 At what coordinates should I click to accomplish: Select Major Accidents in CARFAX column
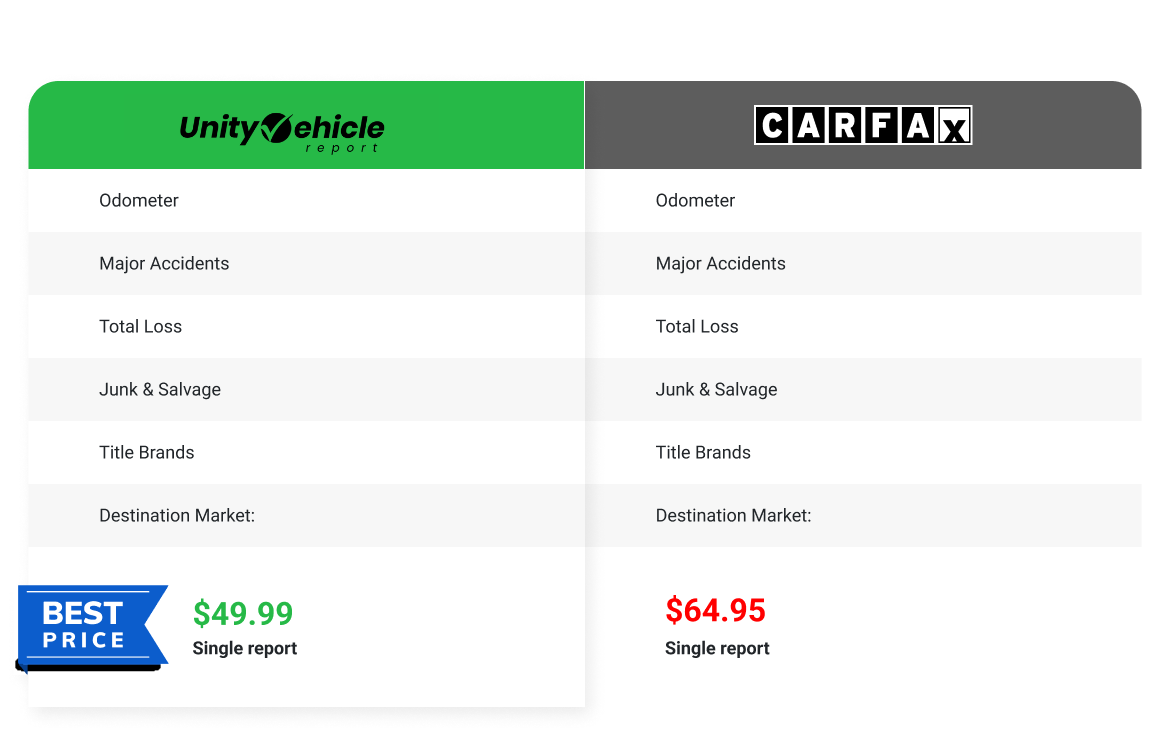[720, 263]
